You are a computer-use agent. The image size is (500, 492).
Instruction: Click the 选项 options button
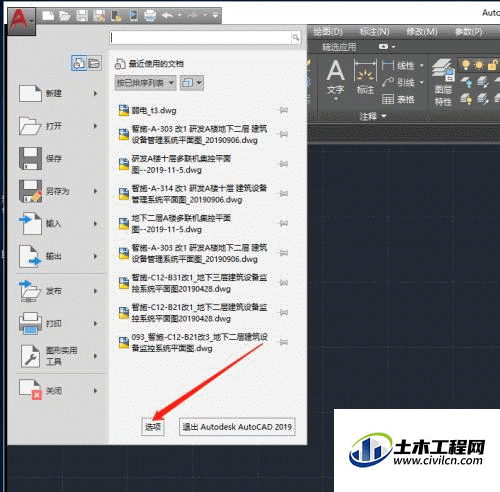click(x=153, y=427)
